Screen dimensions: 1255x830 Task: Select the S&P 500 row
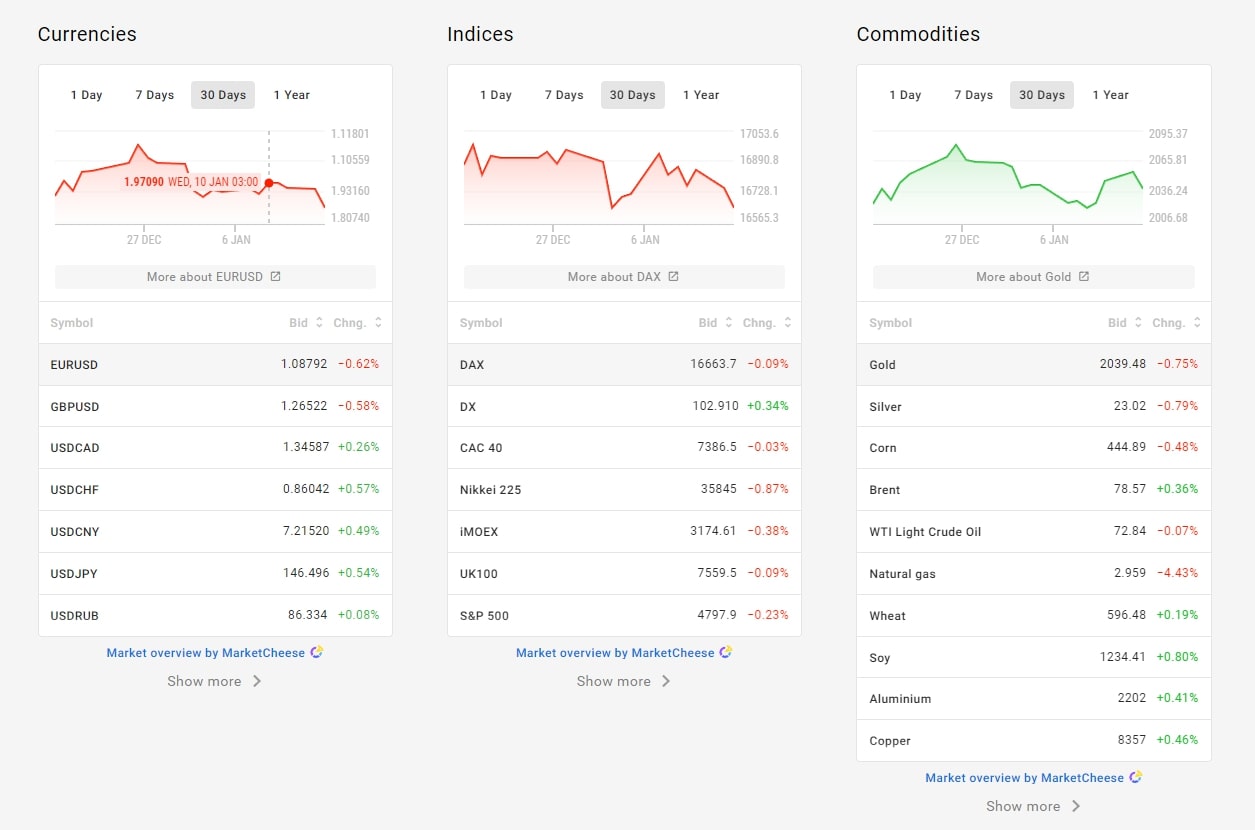[624, 615]
